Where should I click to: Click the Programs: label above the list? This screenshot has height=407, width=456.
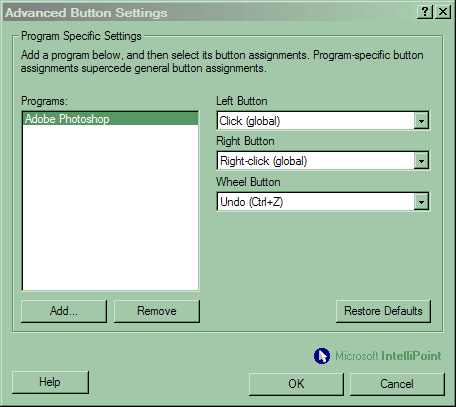[x=44, y=101]
